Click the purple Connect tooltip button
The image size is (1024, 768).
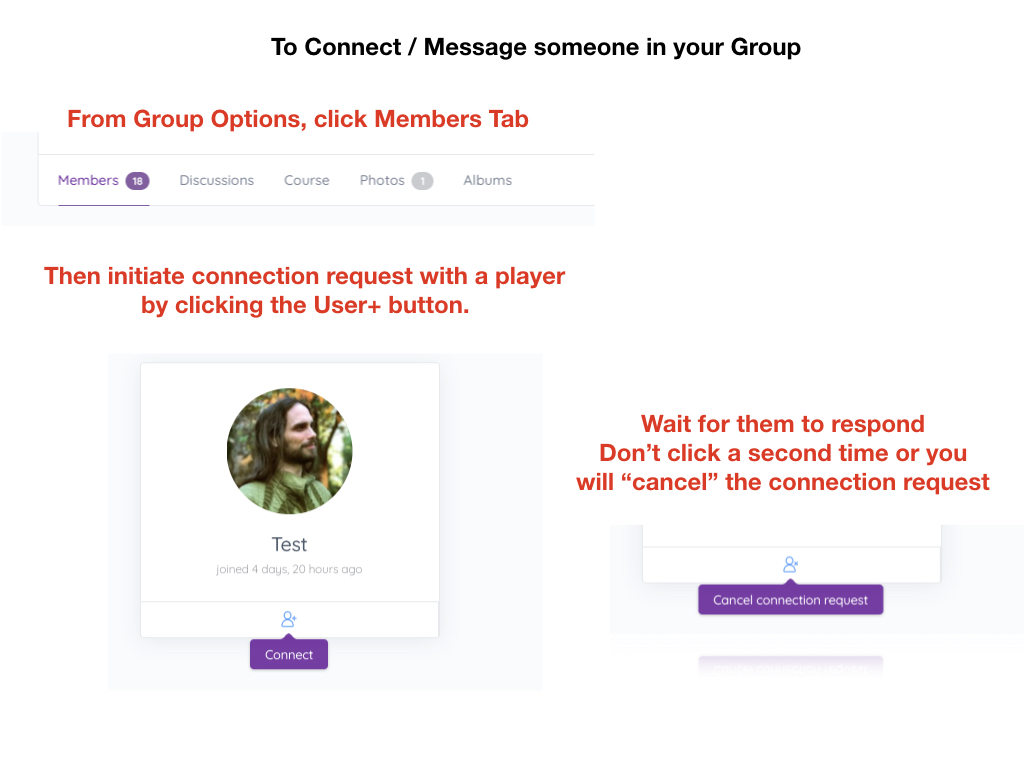point(289,654)
